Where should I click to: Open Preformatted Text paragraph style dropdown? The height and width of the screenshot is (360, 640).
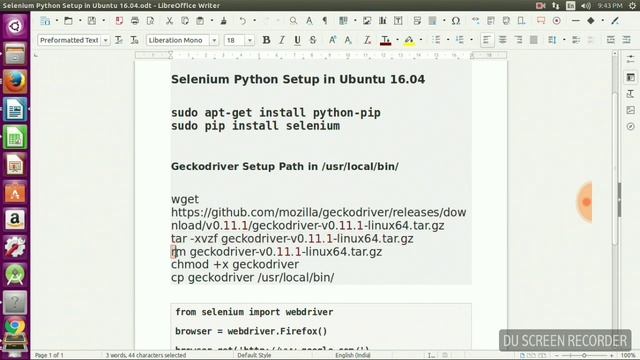[x=105, y=40]
